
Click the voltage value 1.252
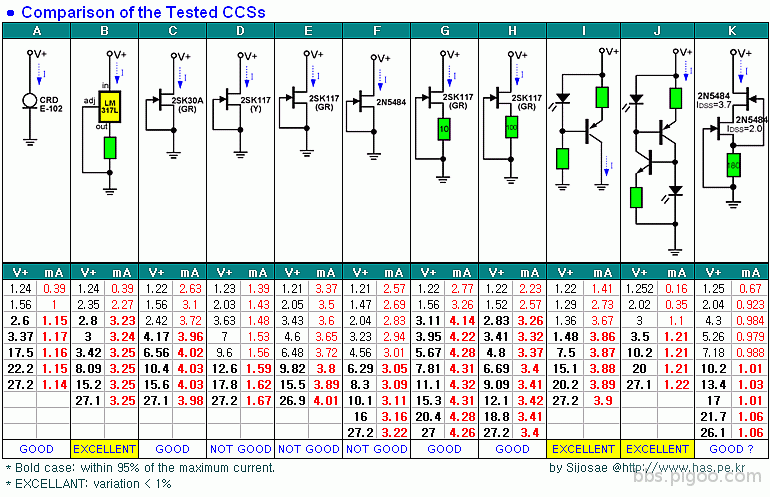click(x=639, y=289)
